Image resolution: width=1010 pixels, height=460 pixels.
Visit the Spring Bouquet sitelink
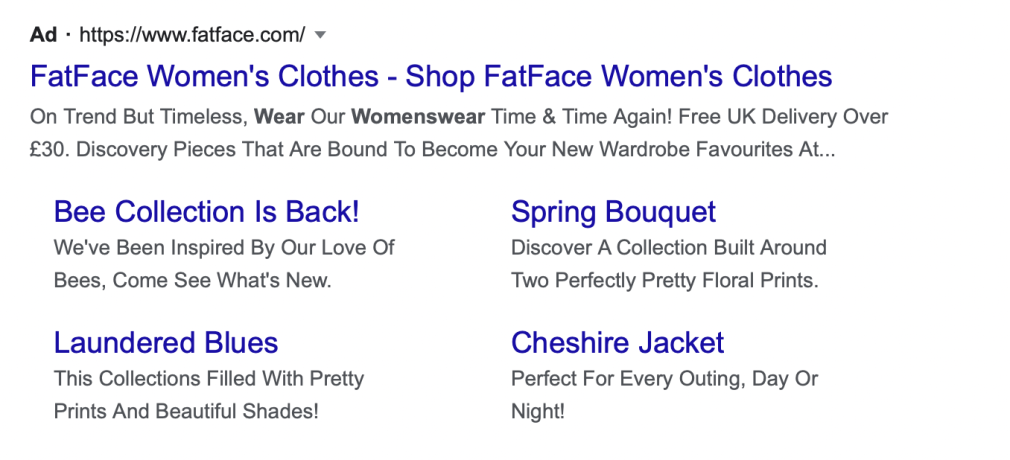click(x=613, y=212)
